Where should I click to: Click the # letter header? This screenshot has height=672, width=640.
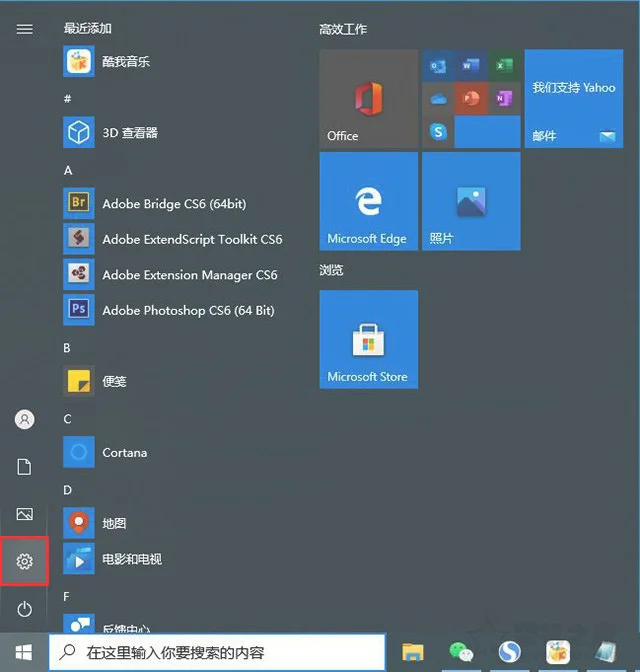pyautogui.click(x=67, y=99)
